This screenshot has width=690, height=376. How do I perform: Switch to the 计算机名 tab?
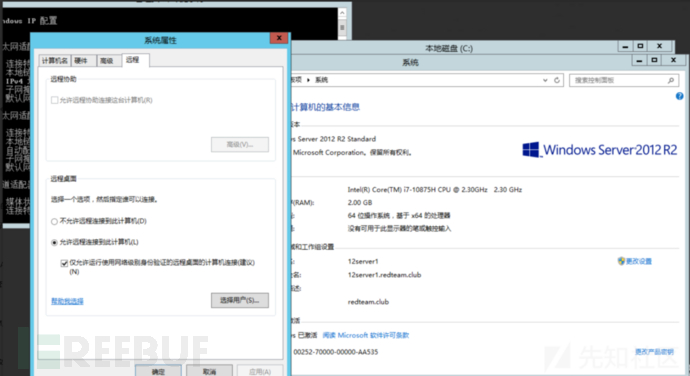55,61
